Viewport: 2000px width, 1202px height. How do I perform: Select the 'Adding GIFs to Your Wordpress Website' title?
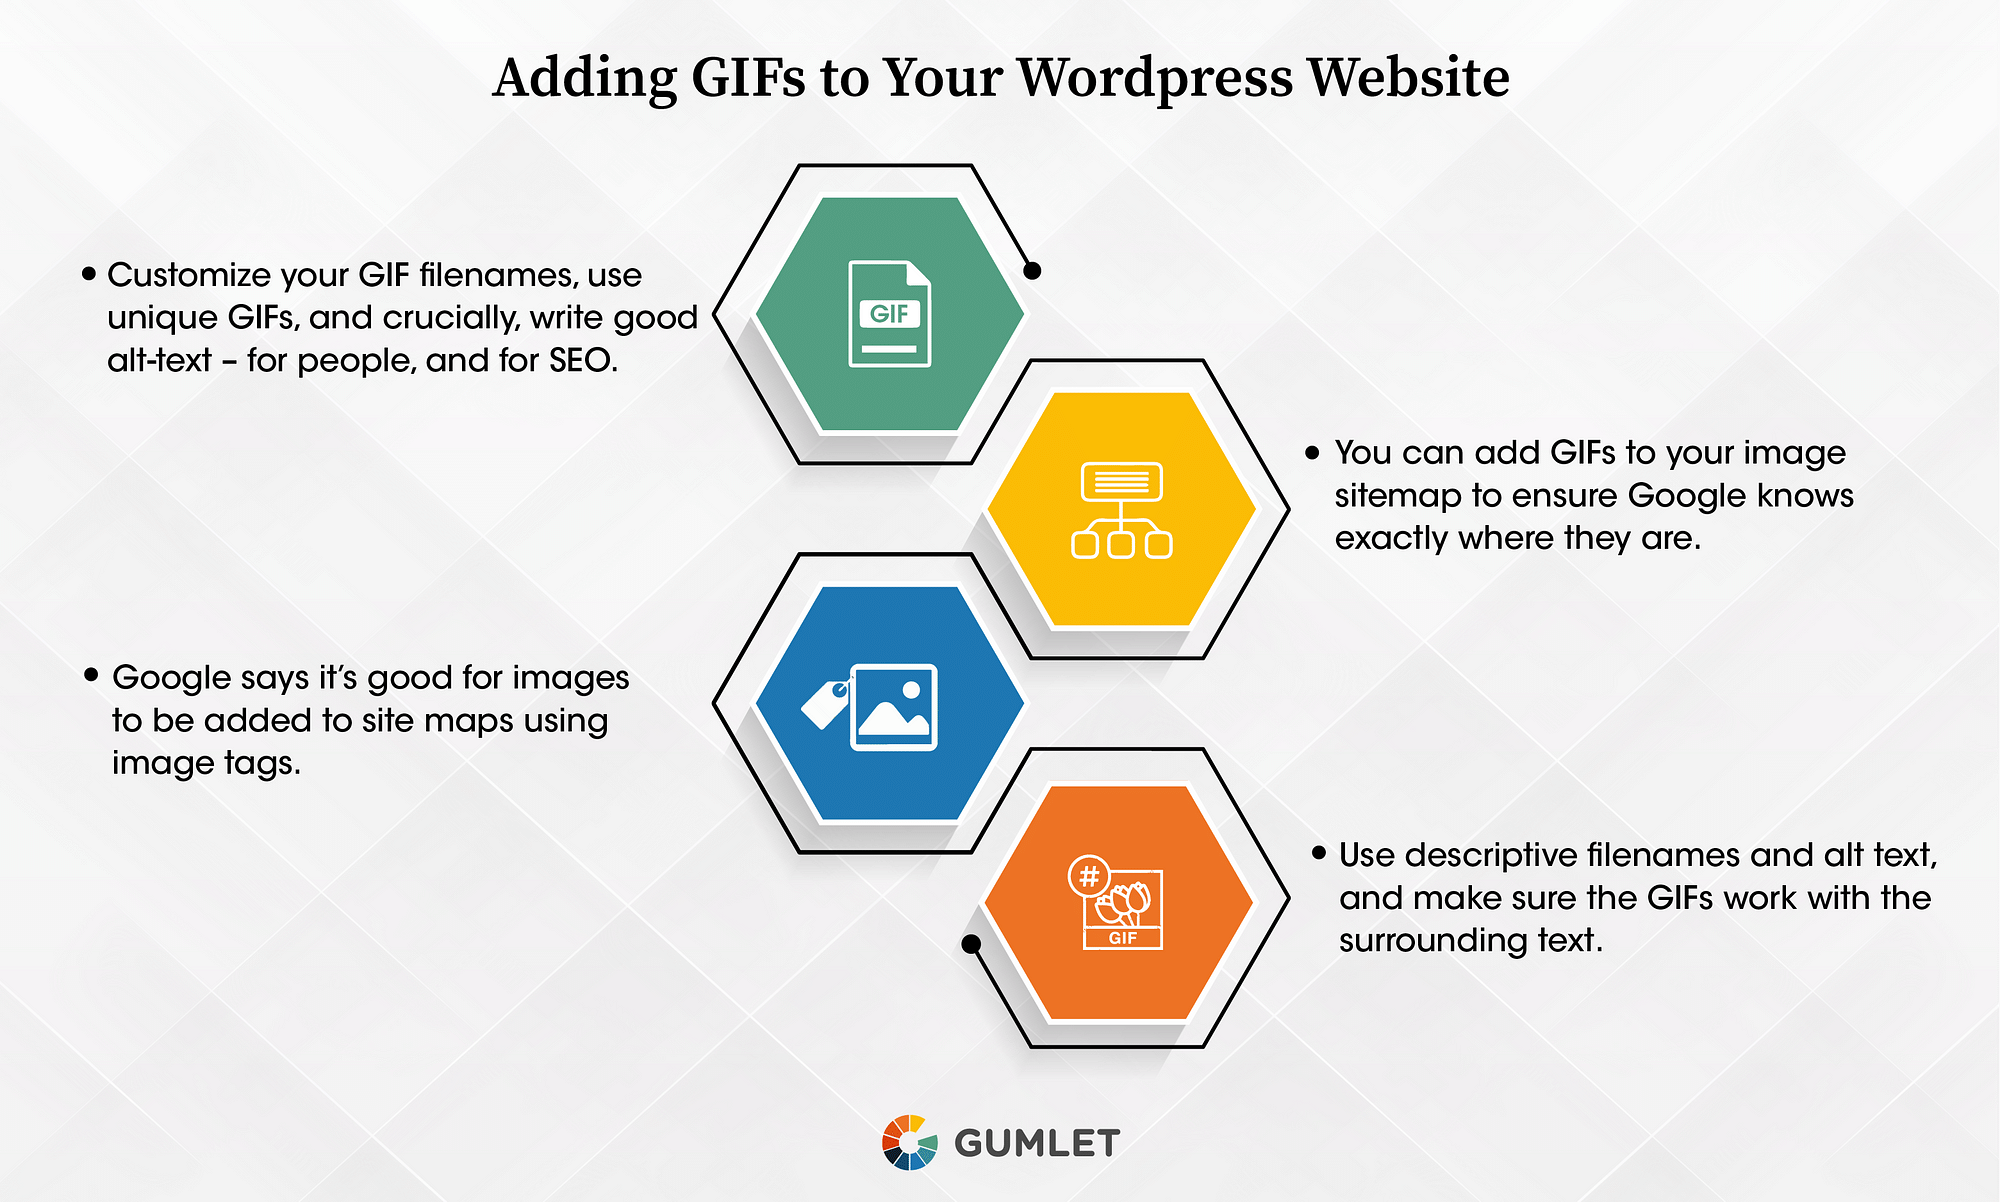click(x=1001, y=61)
